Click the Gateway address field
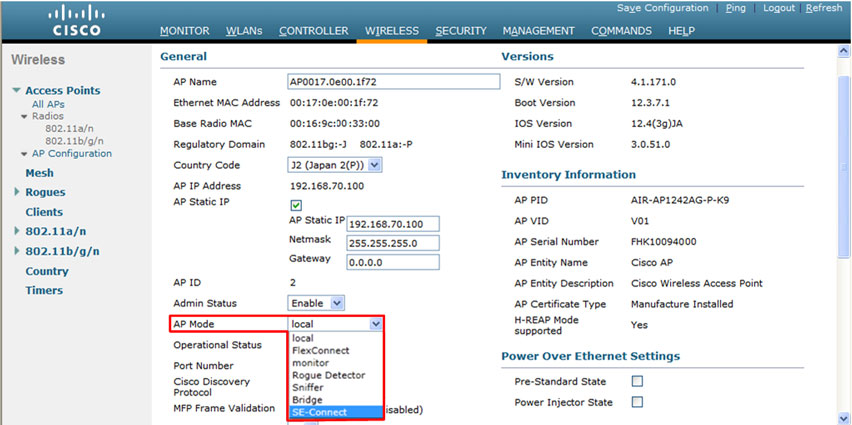 (x=392, y=262)
